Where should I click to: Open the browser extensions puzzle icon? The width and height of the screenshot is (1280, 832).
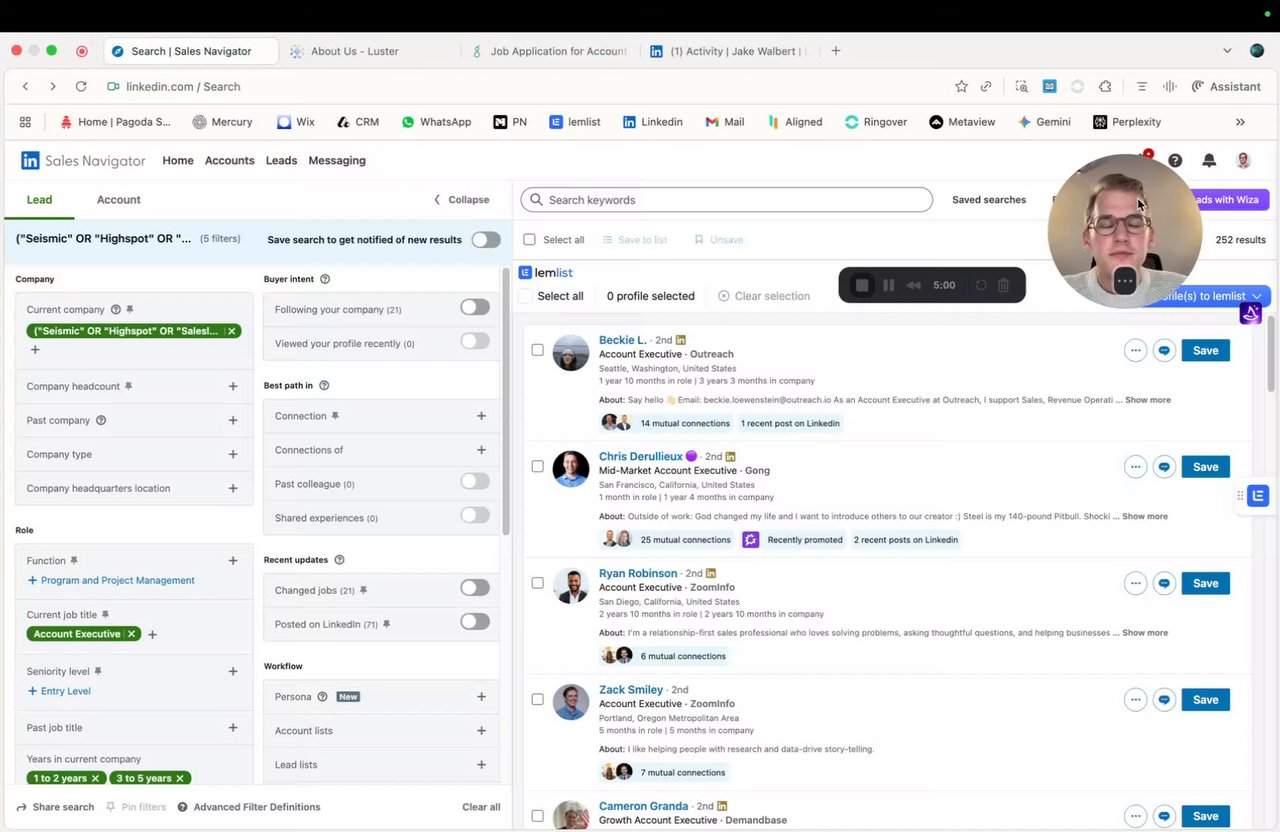[x=1105, y=87]
